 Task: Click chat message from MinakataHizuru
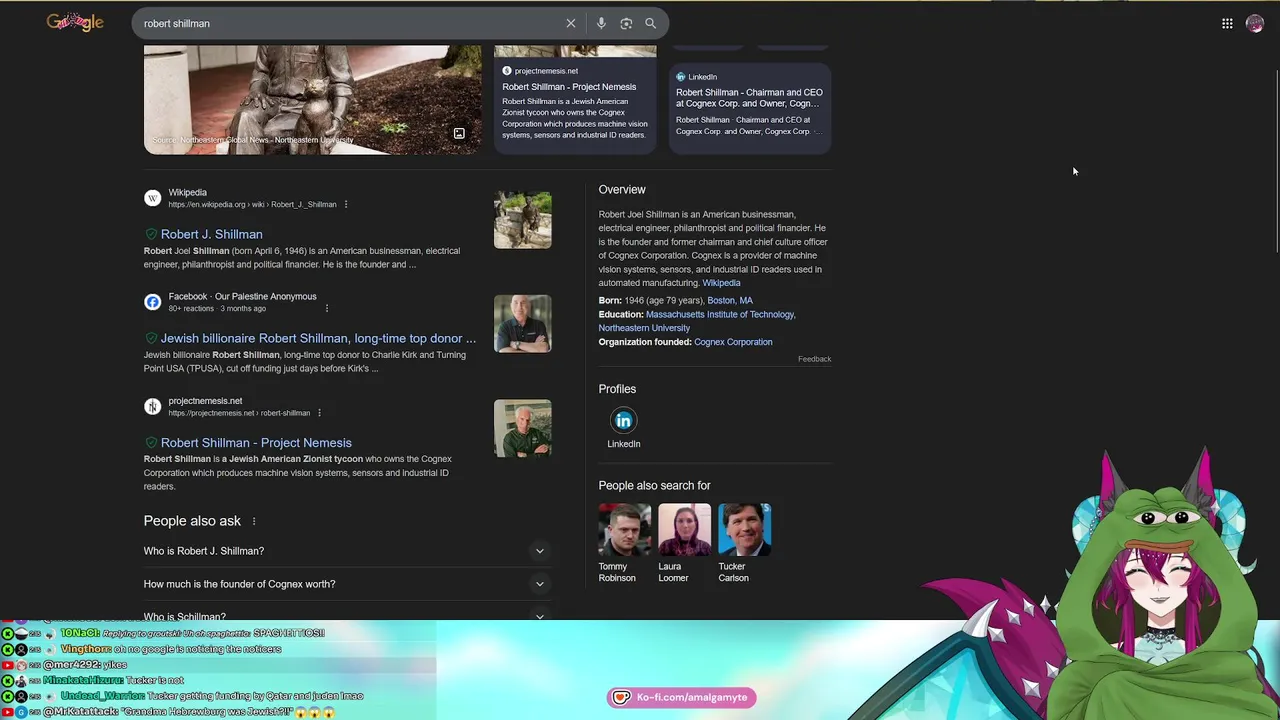coord(113,680)
